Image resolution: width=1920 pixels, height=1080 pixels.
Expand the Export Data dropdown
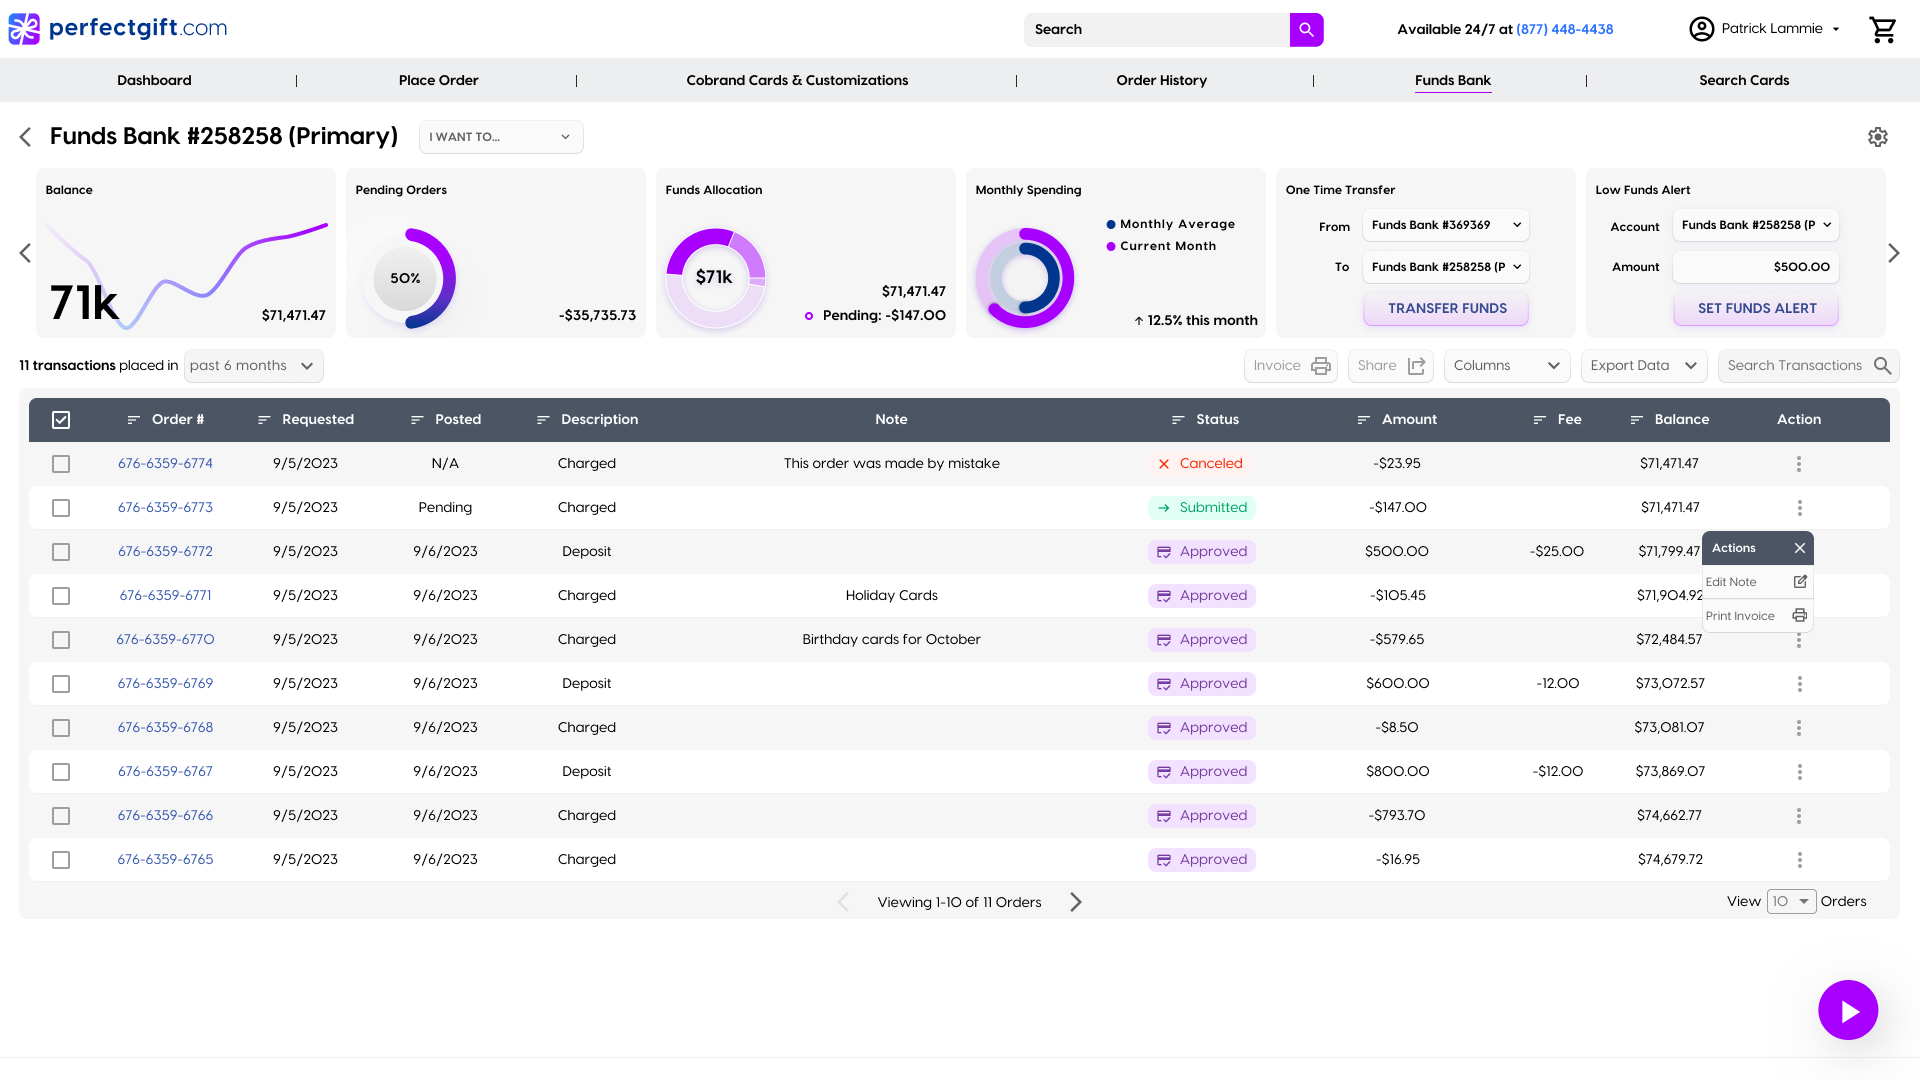[1643, 366]
